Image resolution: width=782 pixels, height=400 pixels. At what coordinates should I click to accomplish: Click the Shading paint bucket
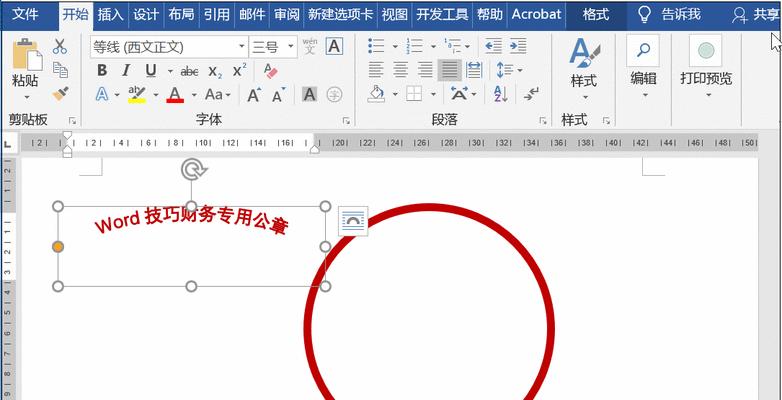377,94
